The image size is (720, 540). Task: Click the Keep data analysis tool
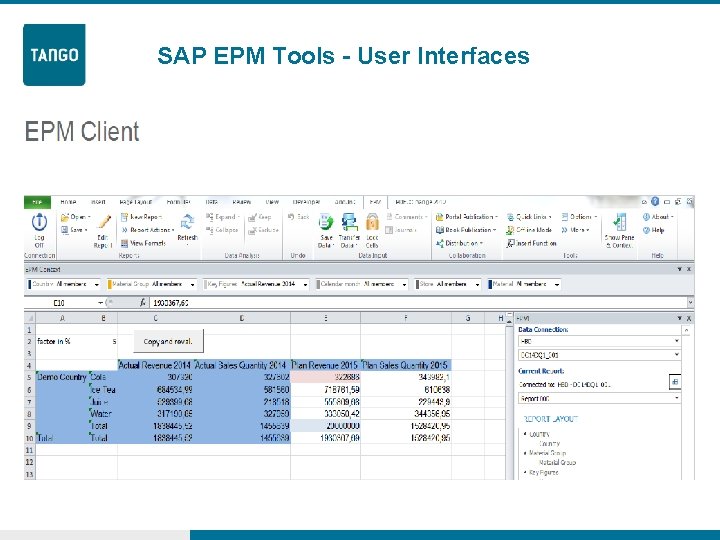(x=260, y=217)
